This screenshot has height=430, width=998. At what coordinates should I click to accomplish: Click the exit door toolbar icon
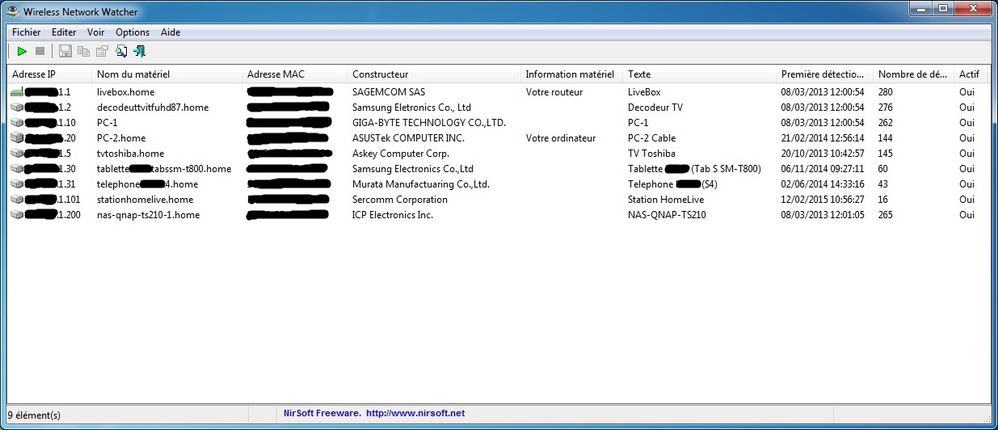coord(140,52)
